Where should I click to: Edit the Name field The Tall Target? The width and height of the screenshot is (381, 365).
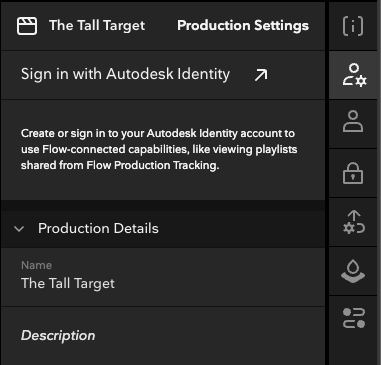click(163, 277)
